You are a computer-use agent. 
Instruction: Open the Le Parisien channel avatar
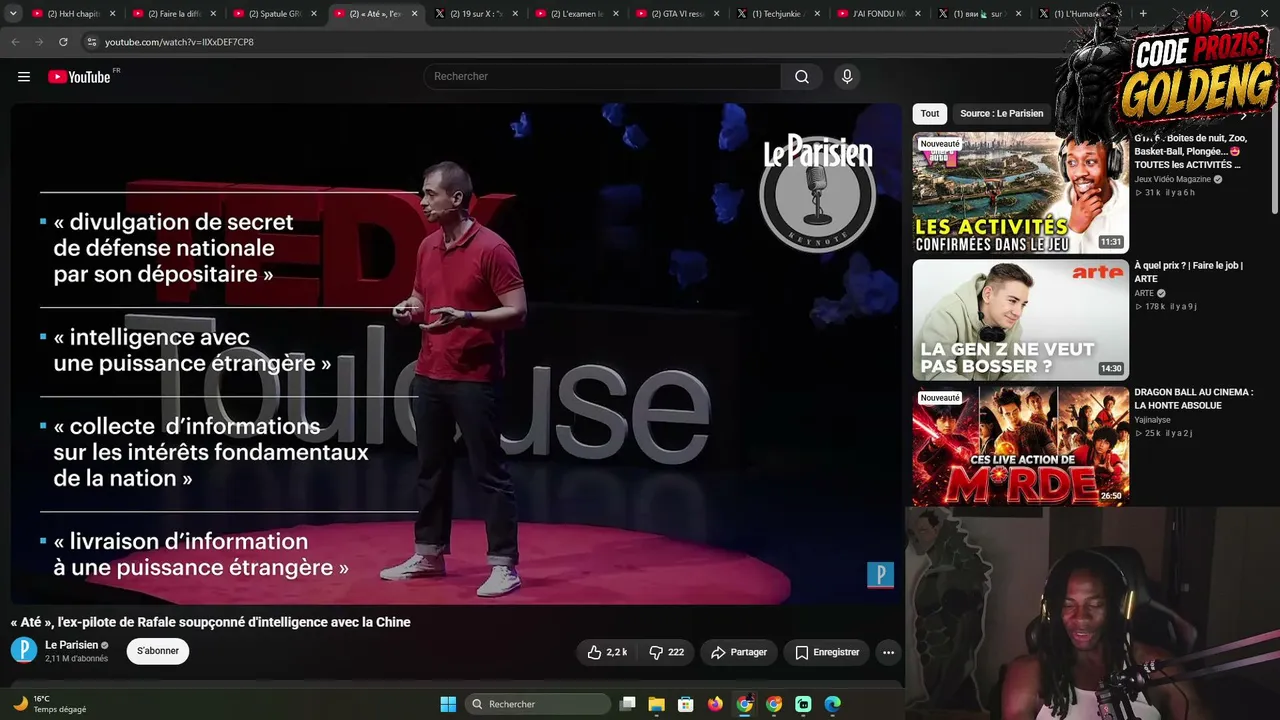click(24, 651)
